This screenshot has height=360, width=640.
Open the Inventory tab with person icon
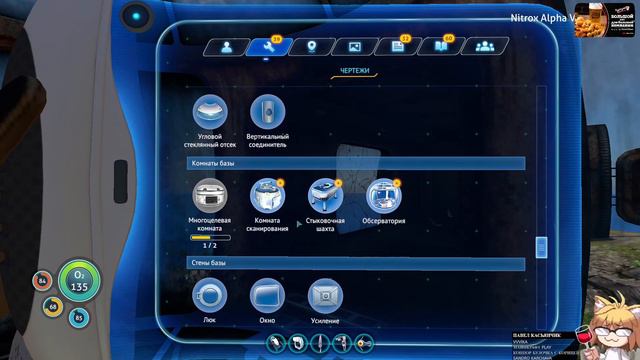point(227,47)
